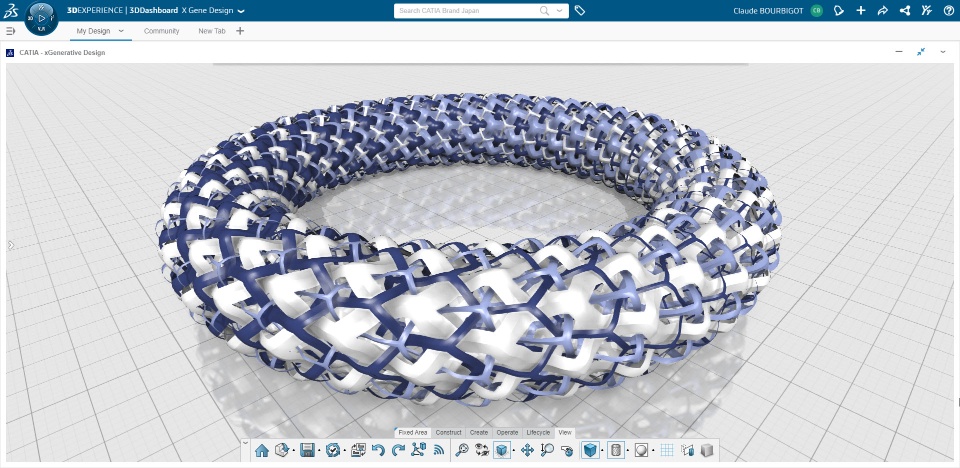Click the Dassault Systèmes 3DS logo
This screenshot has height=468, width=960.
[10, 11]
